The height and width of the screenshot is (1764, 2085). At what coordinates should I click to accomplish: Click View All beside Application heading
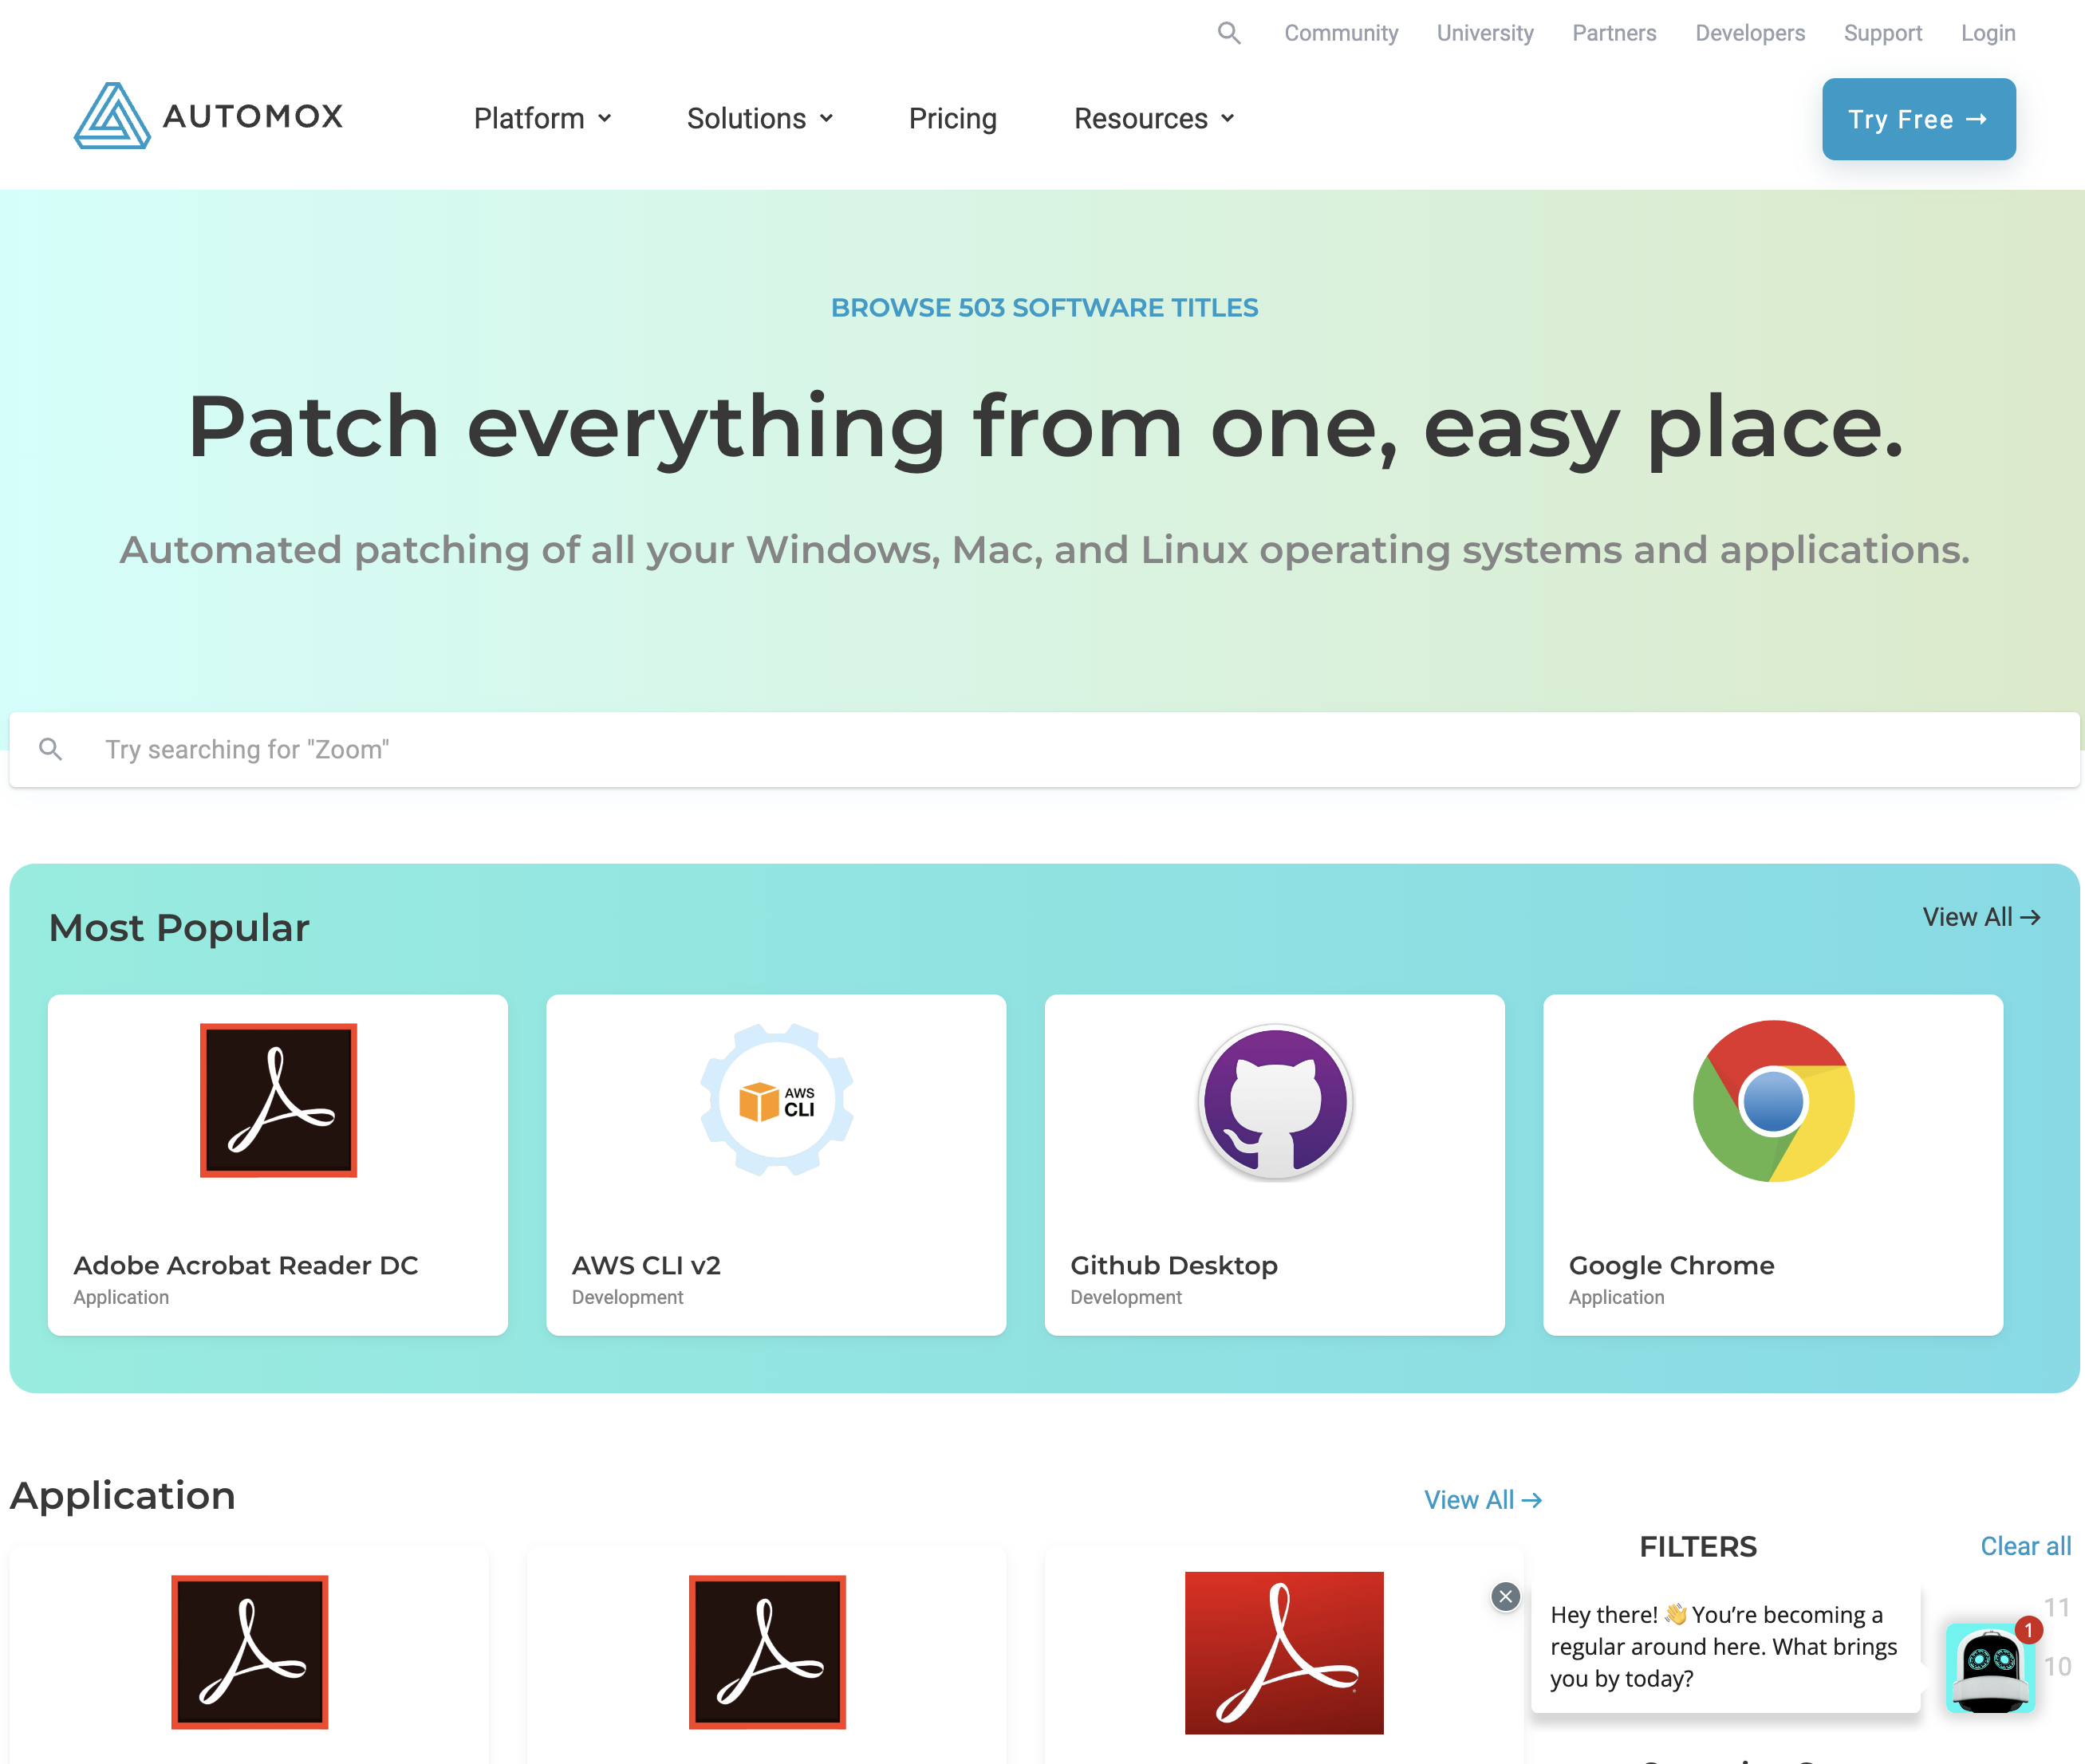[x=1482, y=1500]
